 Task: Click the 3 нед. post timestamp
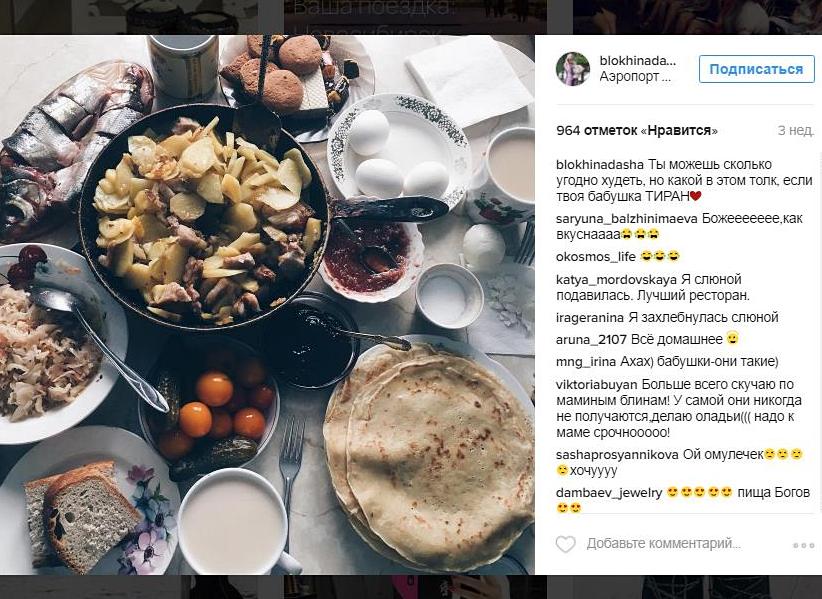point(795,130)
